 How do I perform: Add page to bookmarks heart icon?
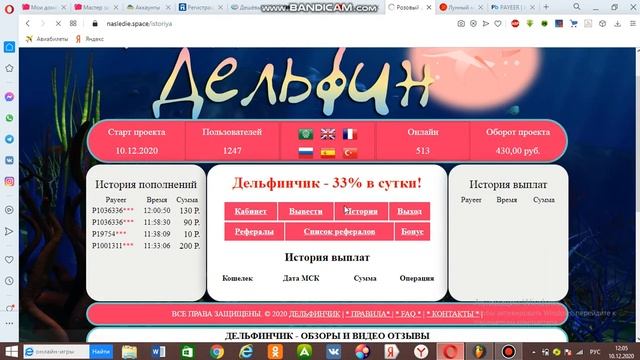(x=498, y=24)
